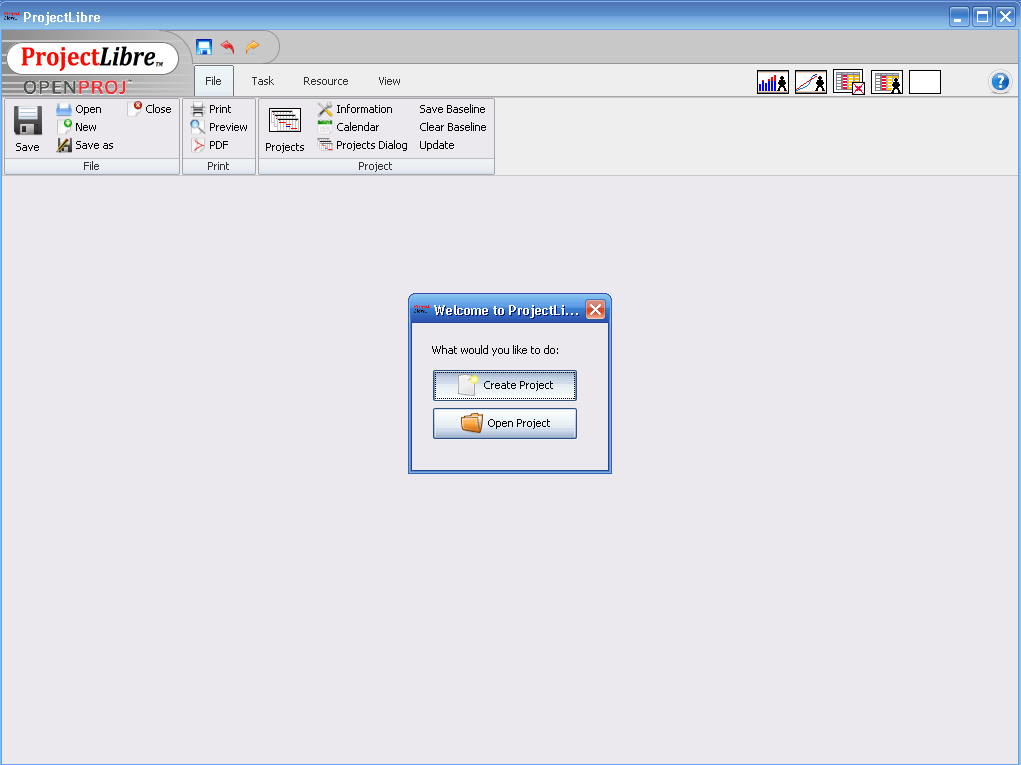Choose Save as in File group
This screenshot has height=765, width=1021.
[85, 145]
